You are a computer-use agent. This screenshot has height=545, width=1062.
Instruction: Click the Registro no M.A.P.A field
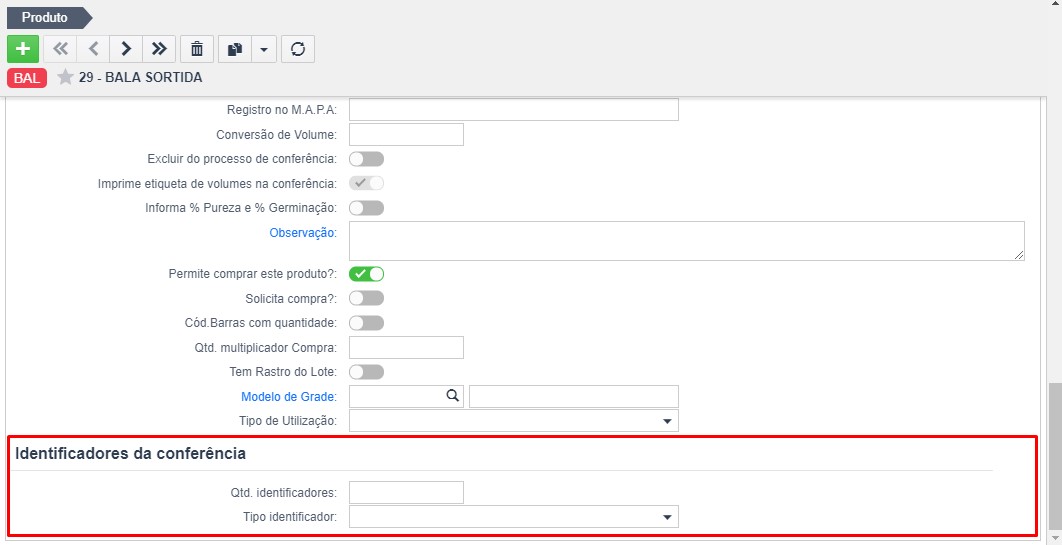coord(513,110)
